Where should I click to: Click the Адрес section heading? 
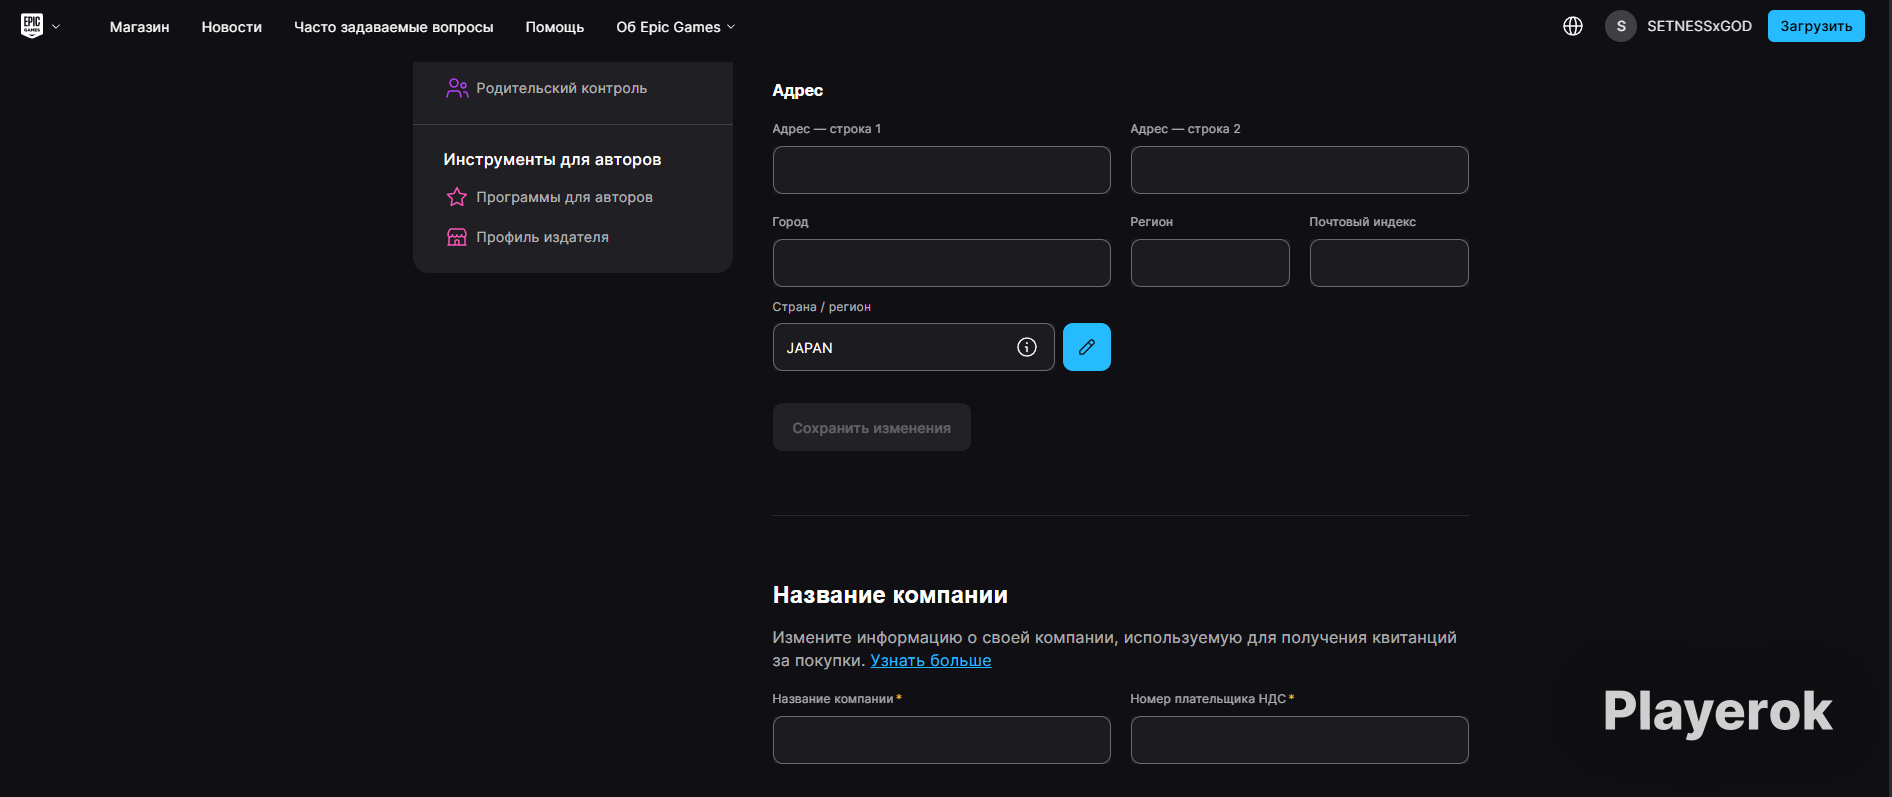[x=798, y=90]
